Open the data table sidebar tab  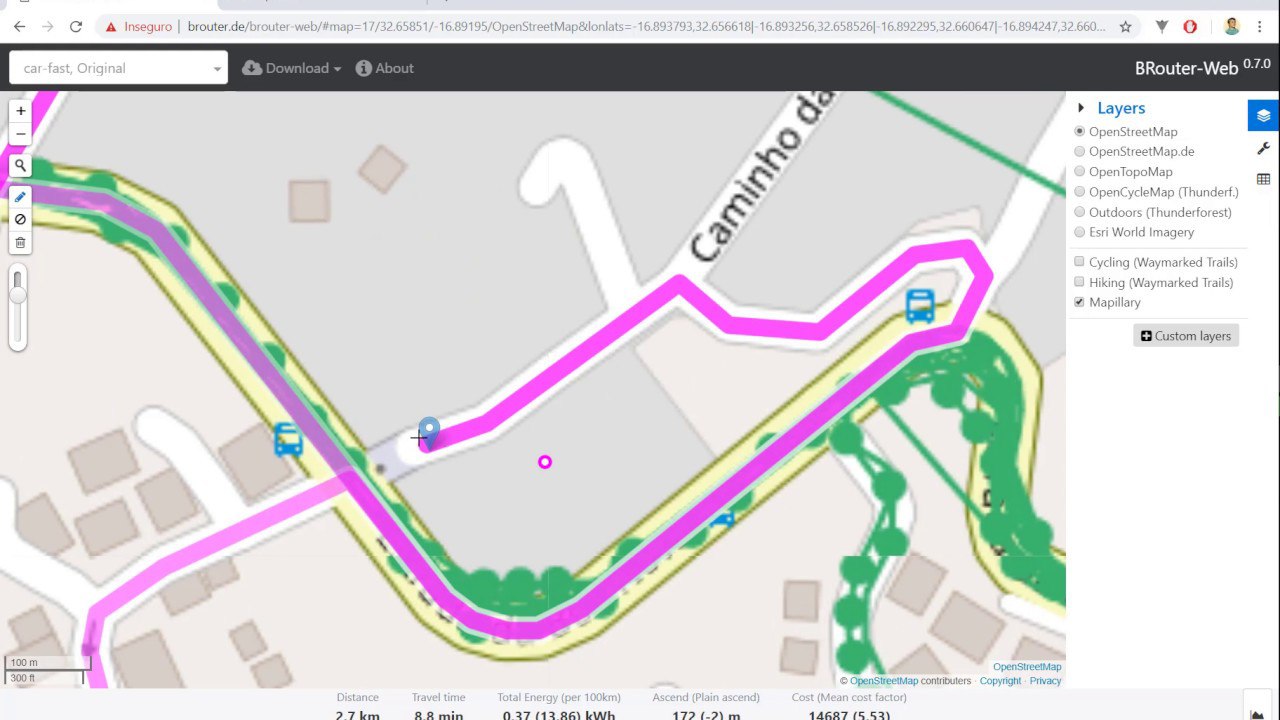tap(1264, 179)
